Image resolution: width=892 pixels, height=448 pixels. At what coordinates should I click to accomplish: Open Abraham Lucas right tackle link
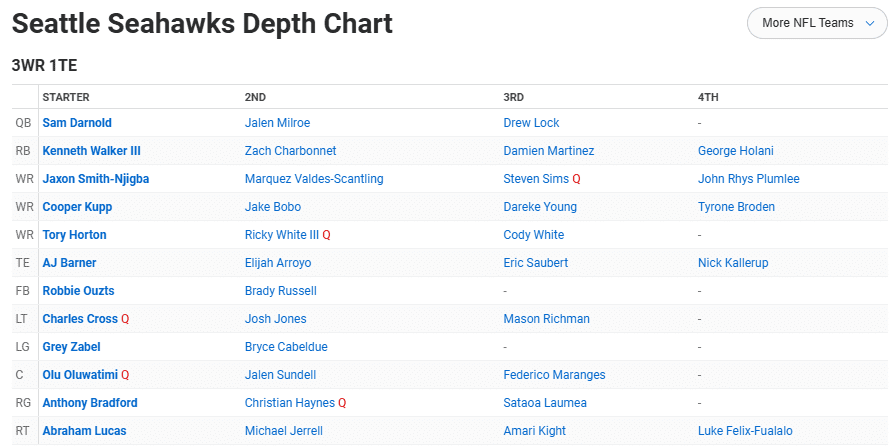[x=84, y=431]
